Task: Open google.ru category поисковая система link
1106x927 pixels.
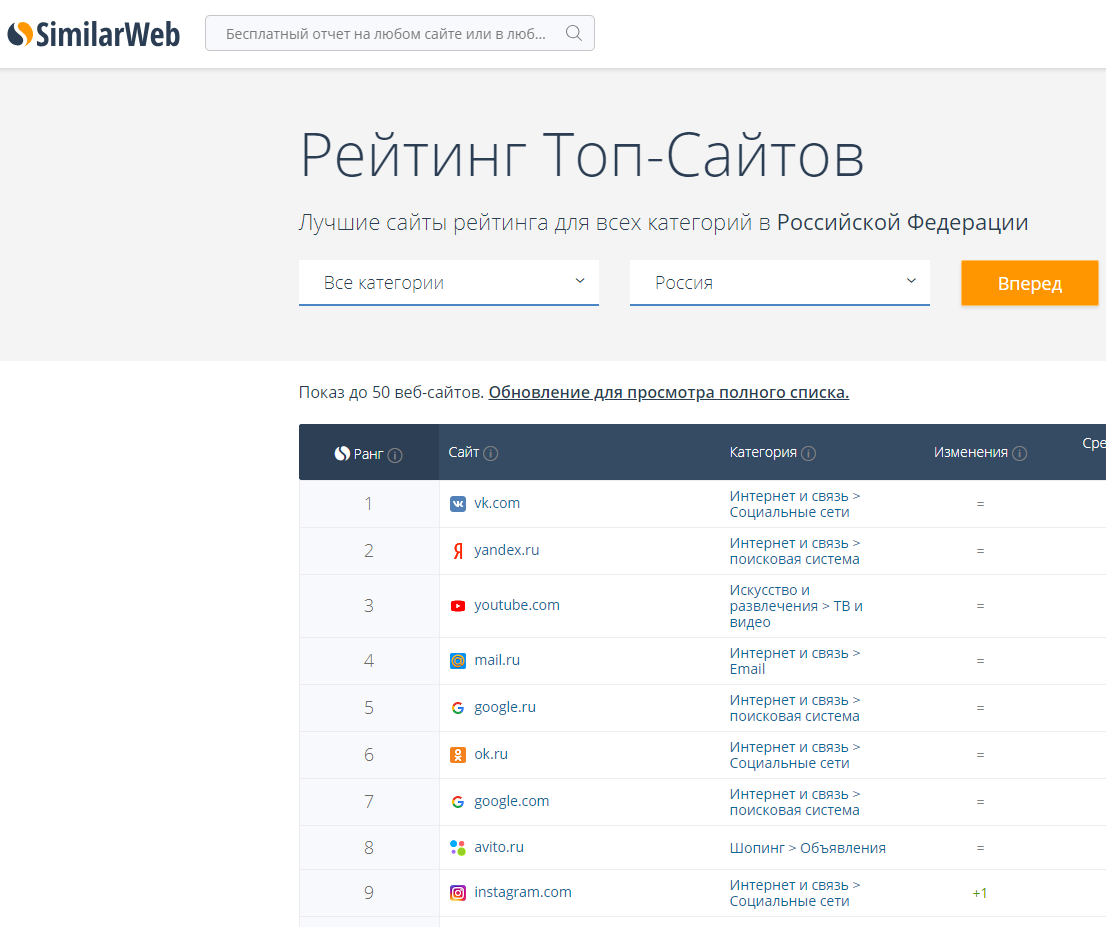Action: [795, 708]
